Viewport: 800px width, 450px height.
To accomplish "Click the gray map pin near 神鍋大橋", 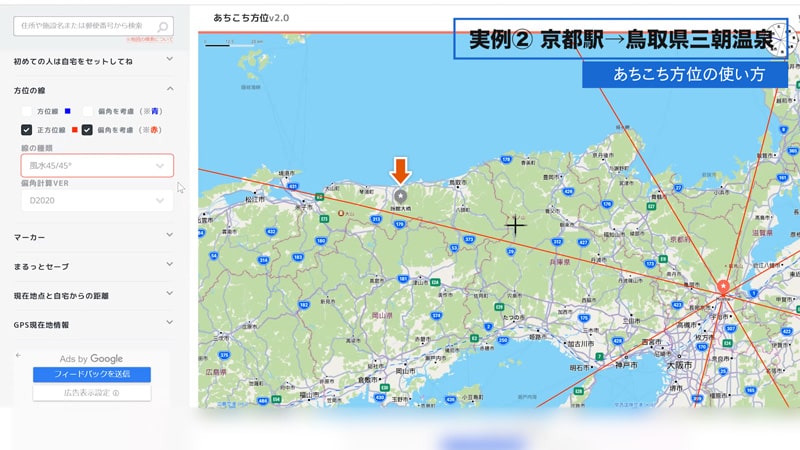I will 400,195.
